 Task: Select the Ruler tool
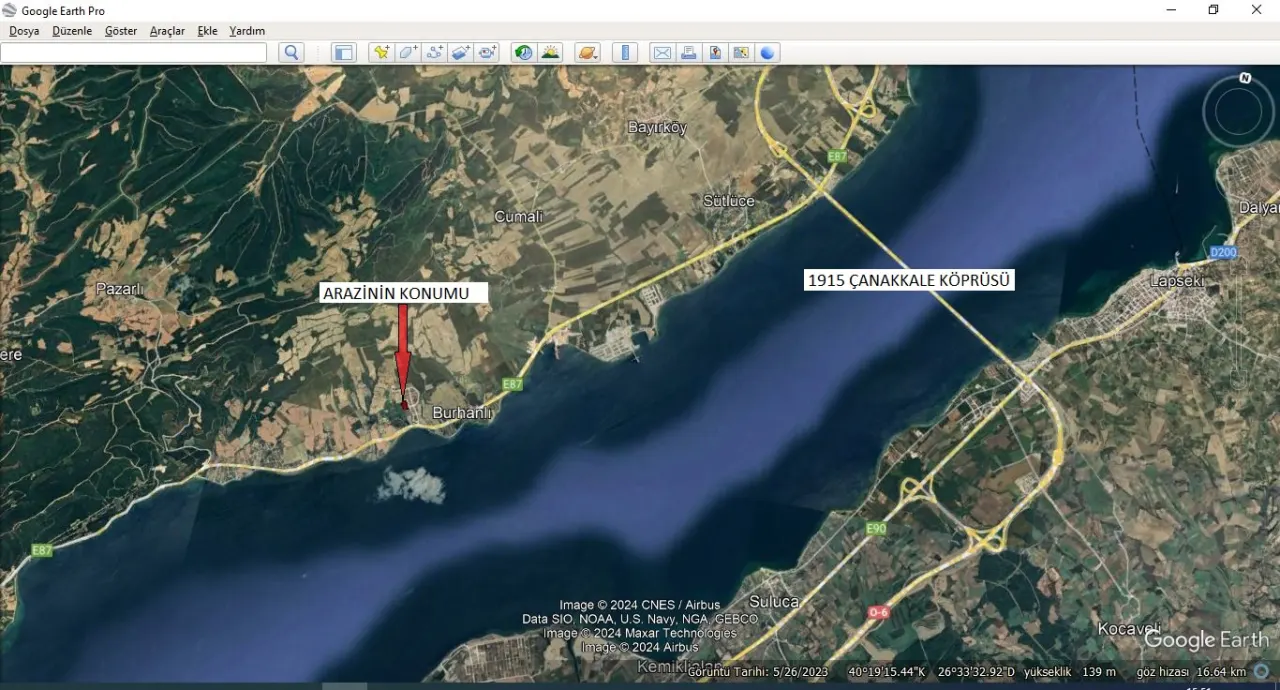point(624,53)
